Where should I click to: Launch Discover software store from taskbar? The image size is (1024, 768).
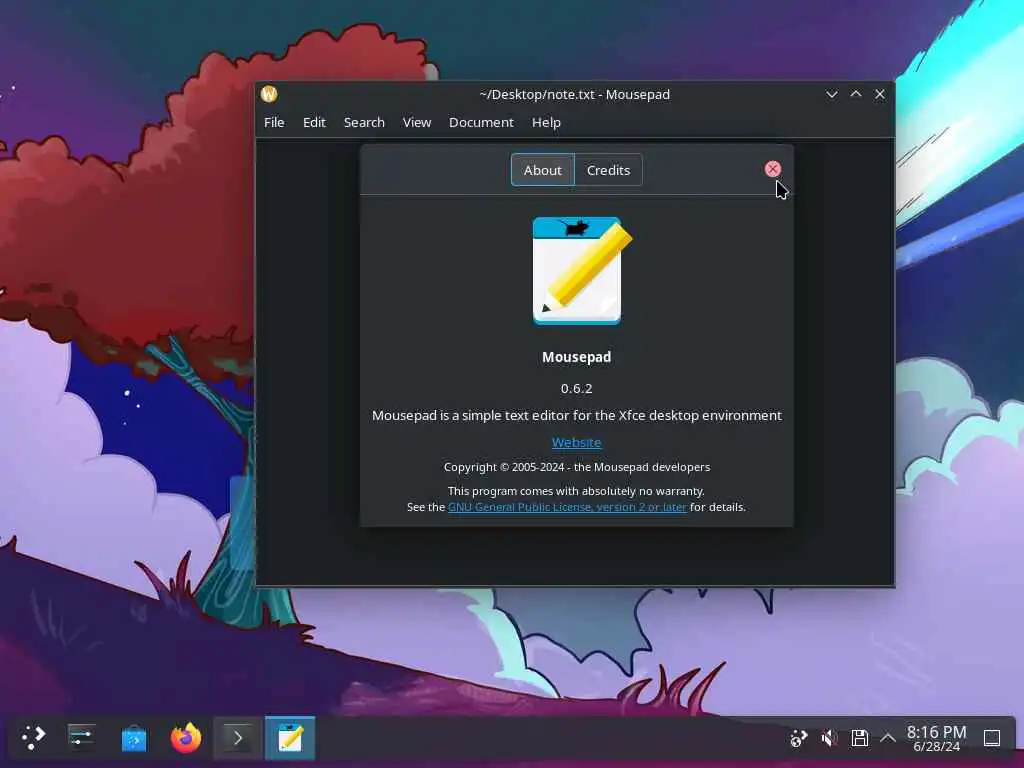134,739
